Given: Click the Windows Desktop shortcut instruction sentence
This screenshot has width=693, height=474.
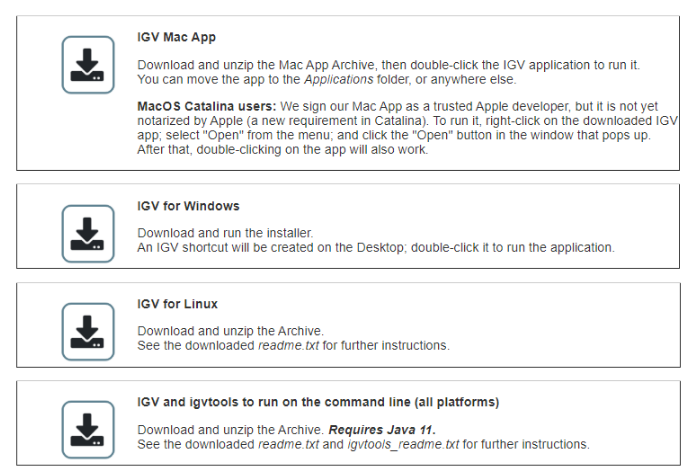Looking at the screenshot, I should (375, 247).
